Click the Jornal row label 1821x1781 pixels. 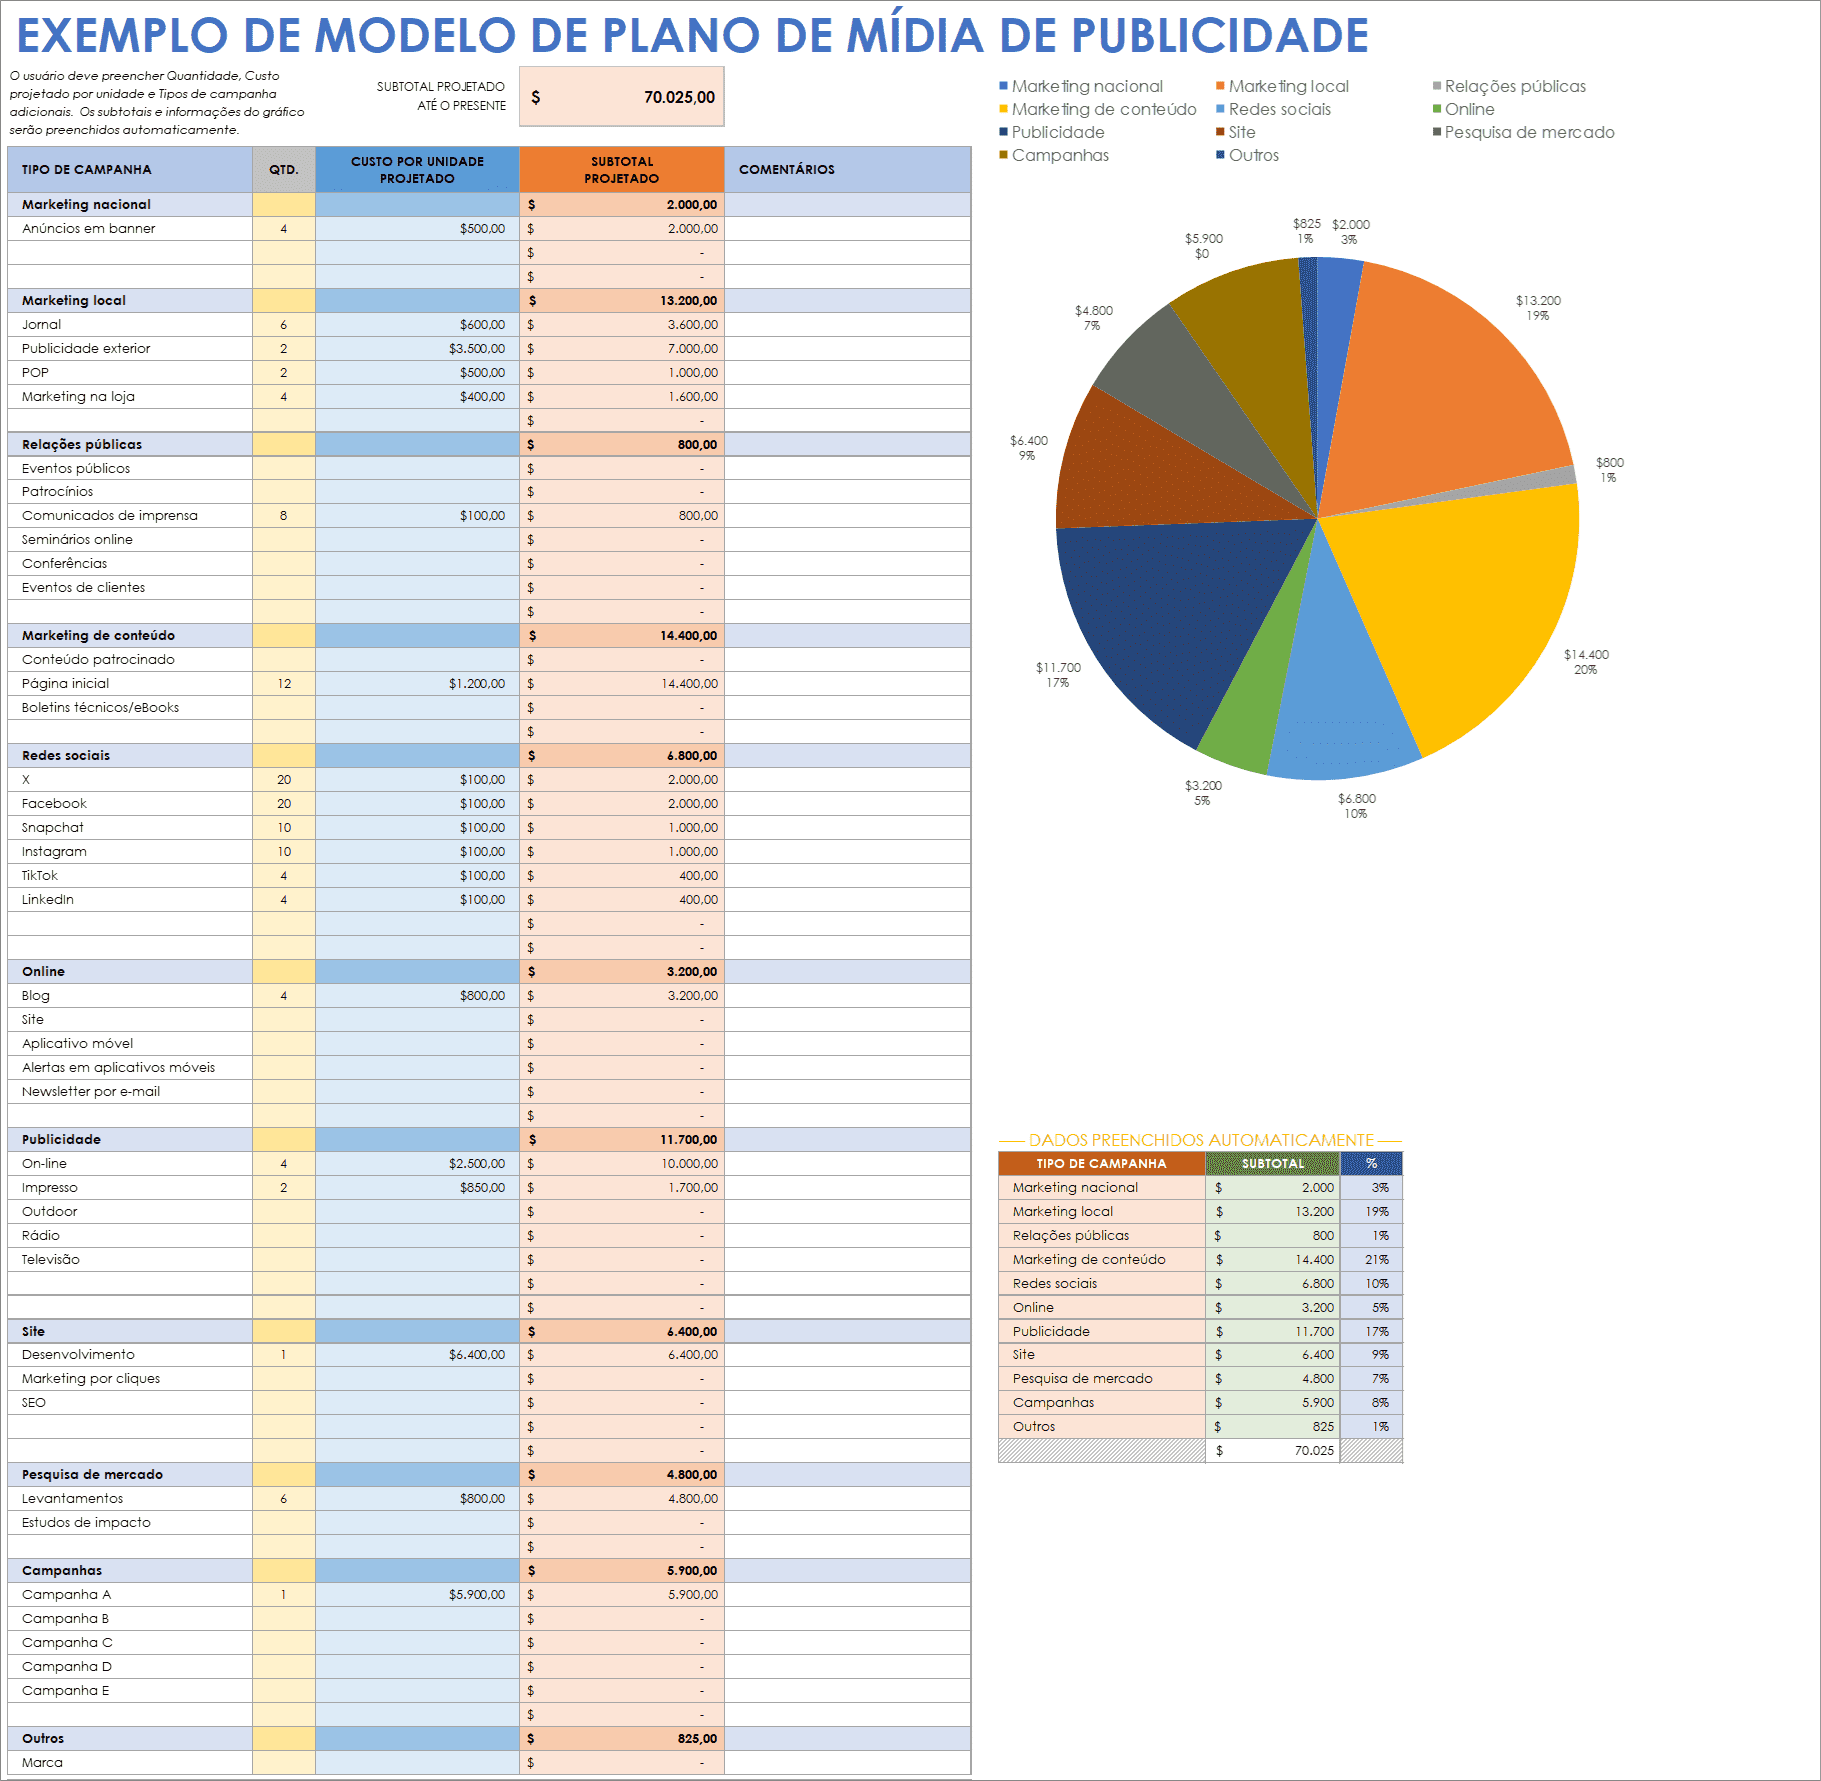[41, 324]
